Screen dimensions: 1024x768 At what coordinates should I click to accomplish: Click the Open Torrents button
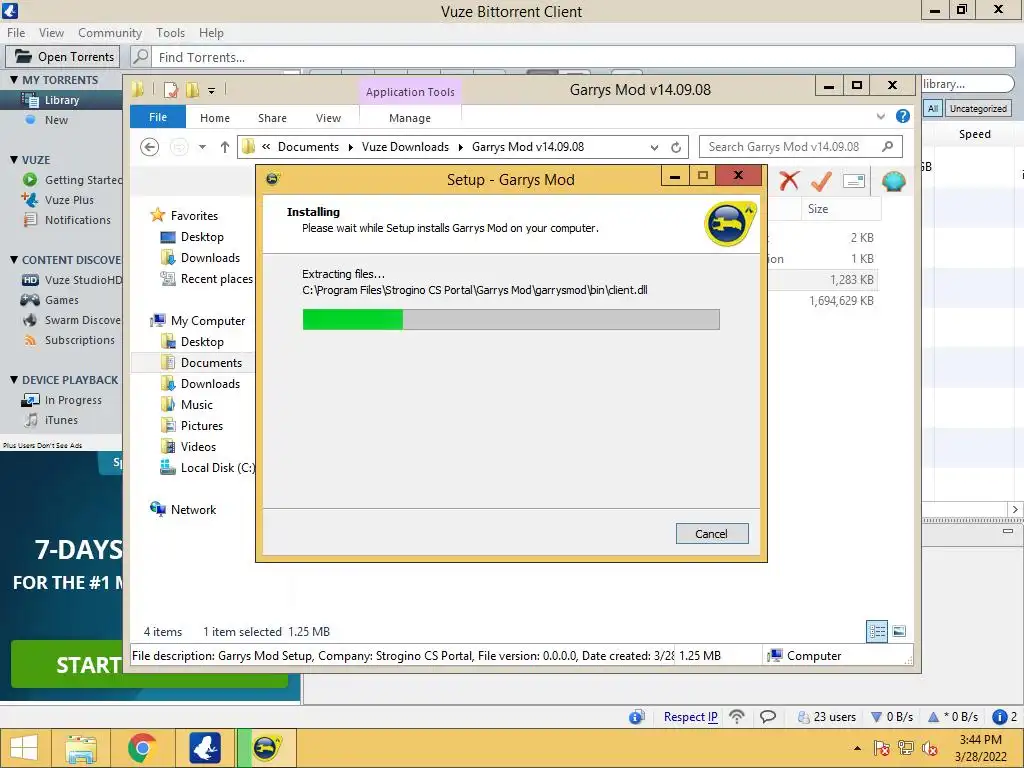[63, 57]
